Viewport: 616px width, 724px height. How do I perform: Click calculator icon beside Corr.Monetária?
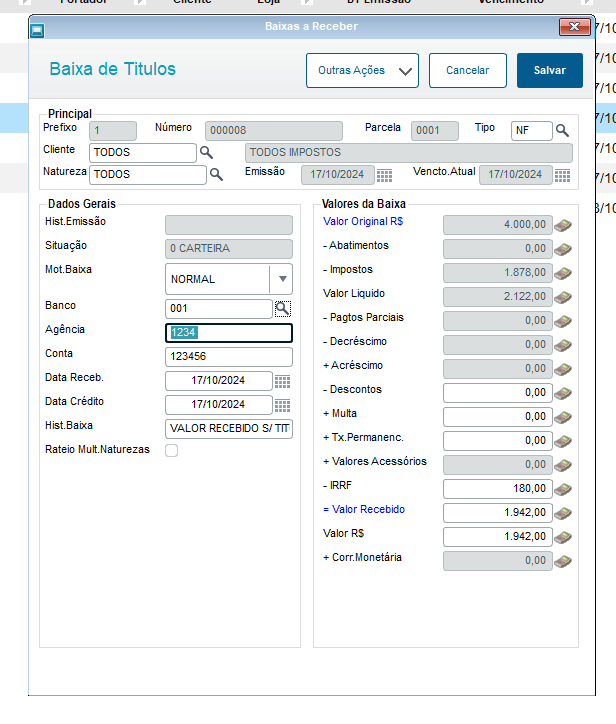563,561
